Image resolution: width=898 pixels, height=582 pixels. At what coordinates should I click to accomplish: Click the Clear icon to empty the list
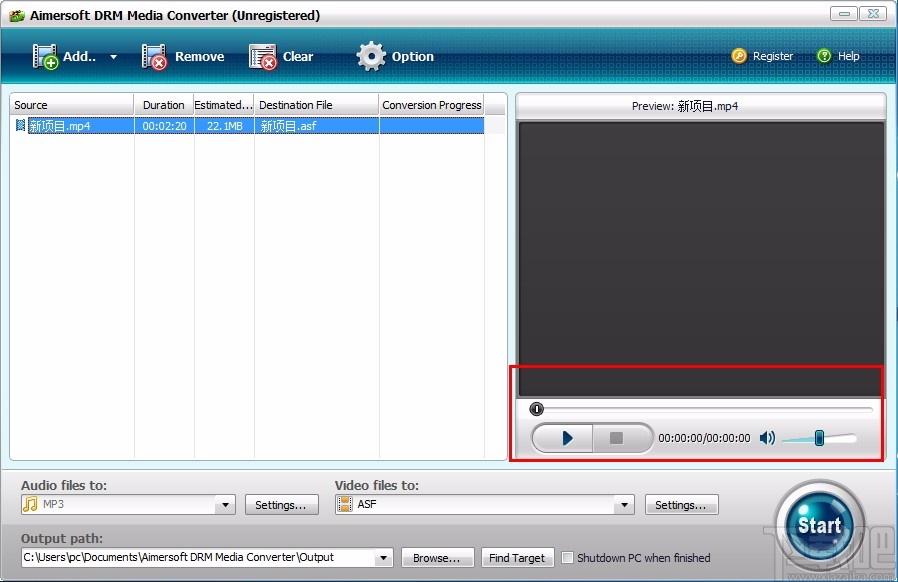pyautogui.click(x=262, y=56)
